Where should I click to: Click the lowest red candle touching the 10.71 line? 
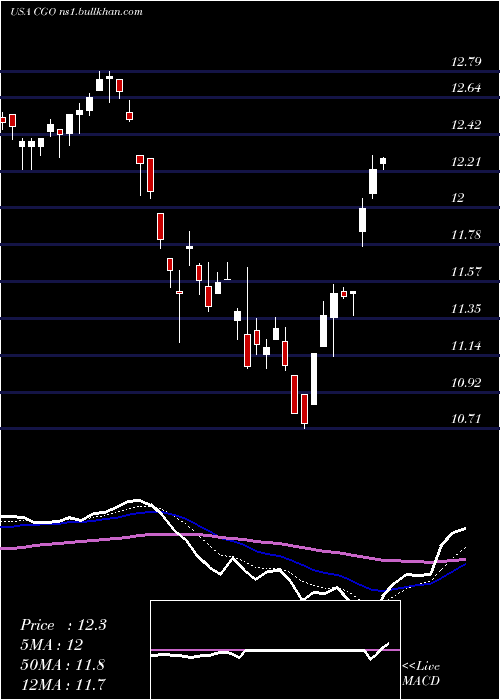[x=304, y=410]
